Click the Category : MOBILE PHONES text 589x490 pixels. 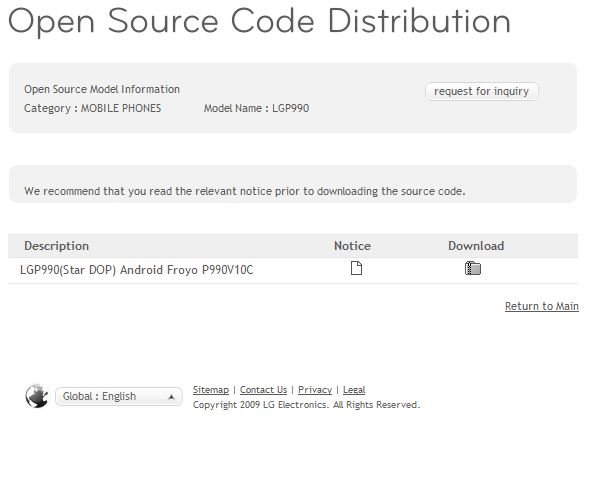92,108
